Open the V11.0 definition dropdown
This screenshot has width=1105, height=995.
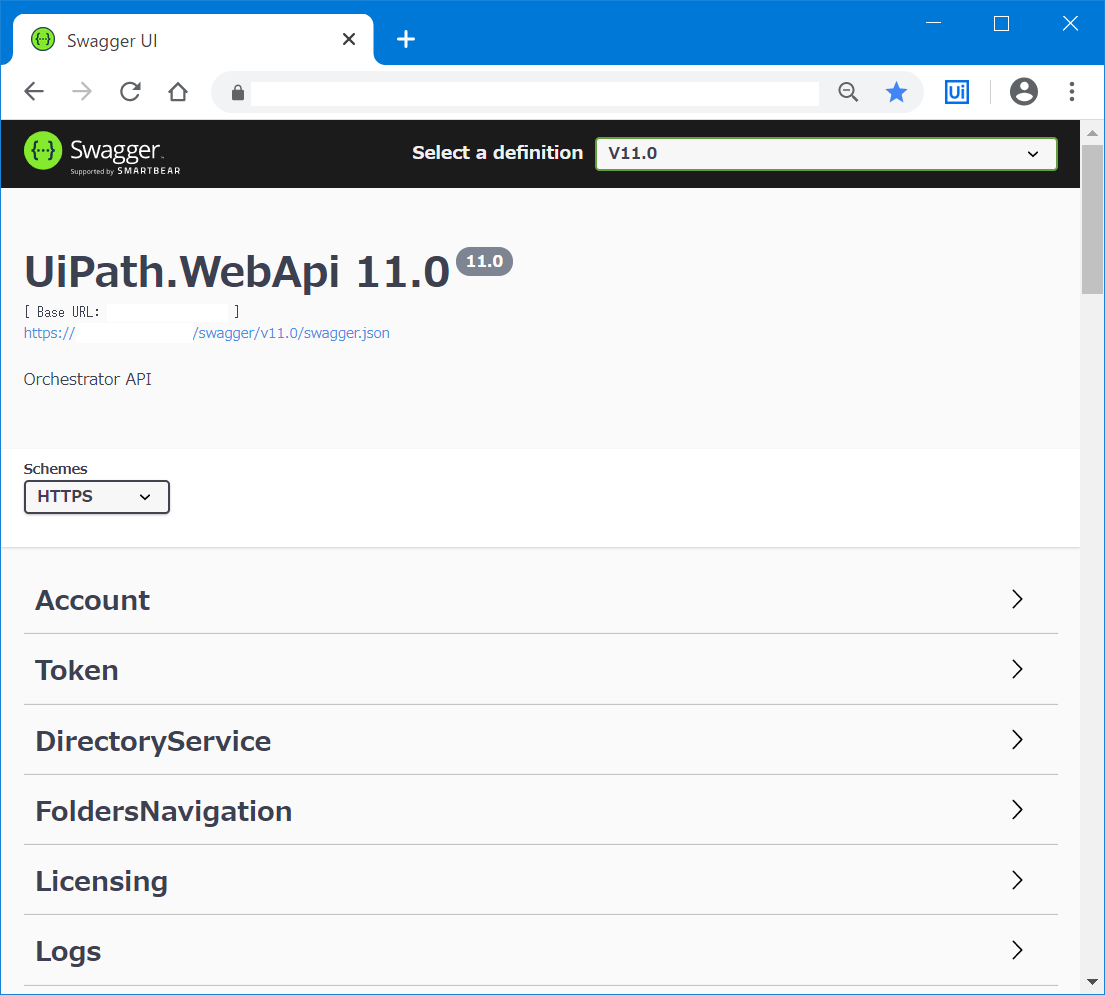826,154
